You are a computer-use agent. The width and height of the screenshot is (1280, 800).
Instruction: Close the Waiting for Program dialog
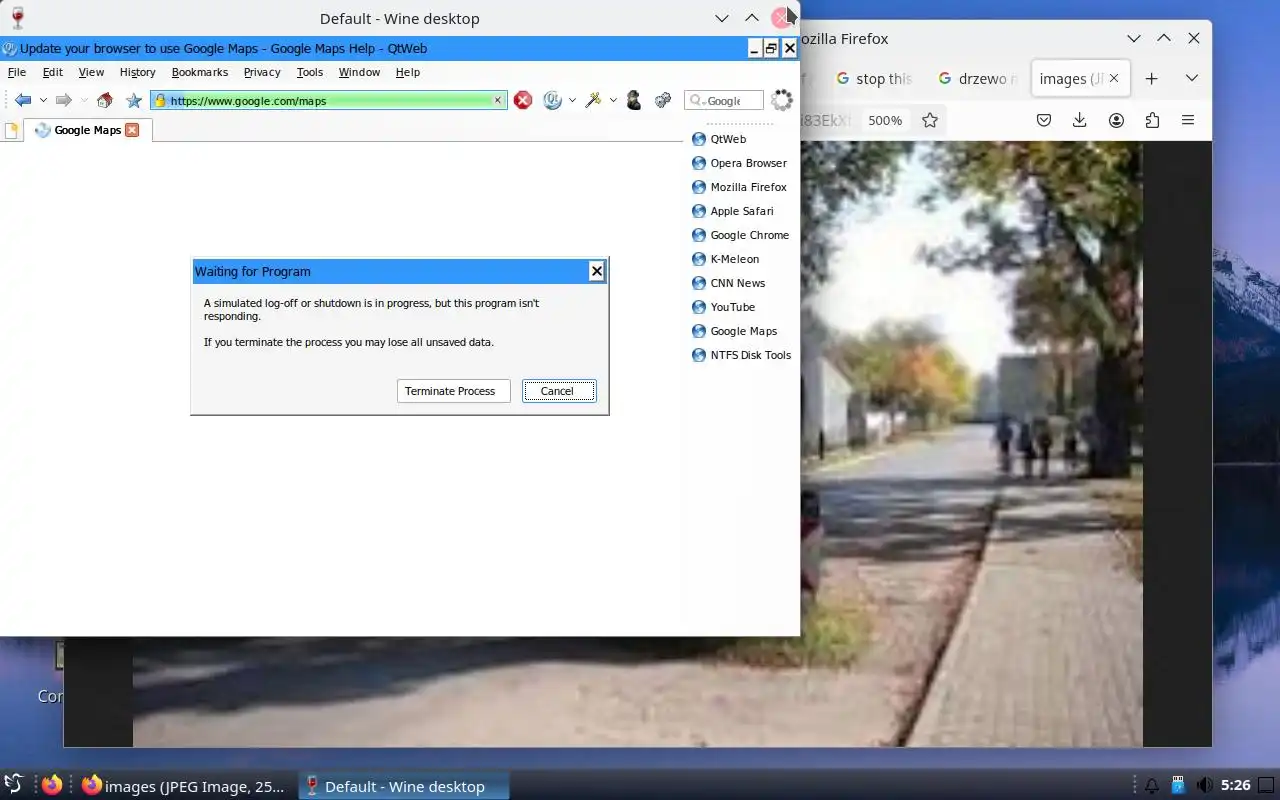point(597,271)
